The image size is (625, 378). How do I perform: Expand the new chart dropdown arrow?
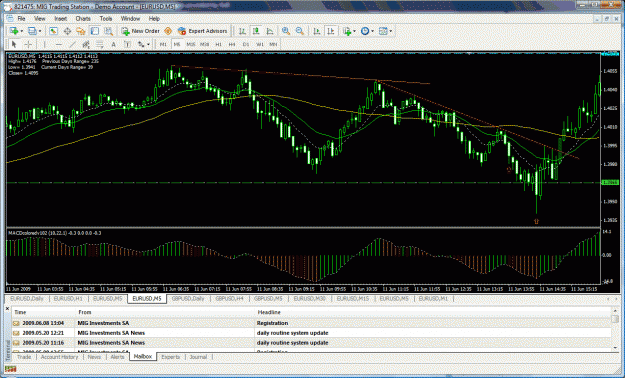22,31
